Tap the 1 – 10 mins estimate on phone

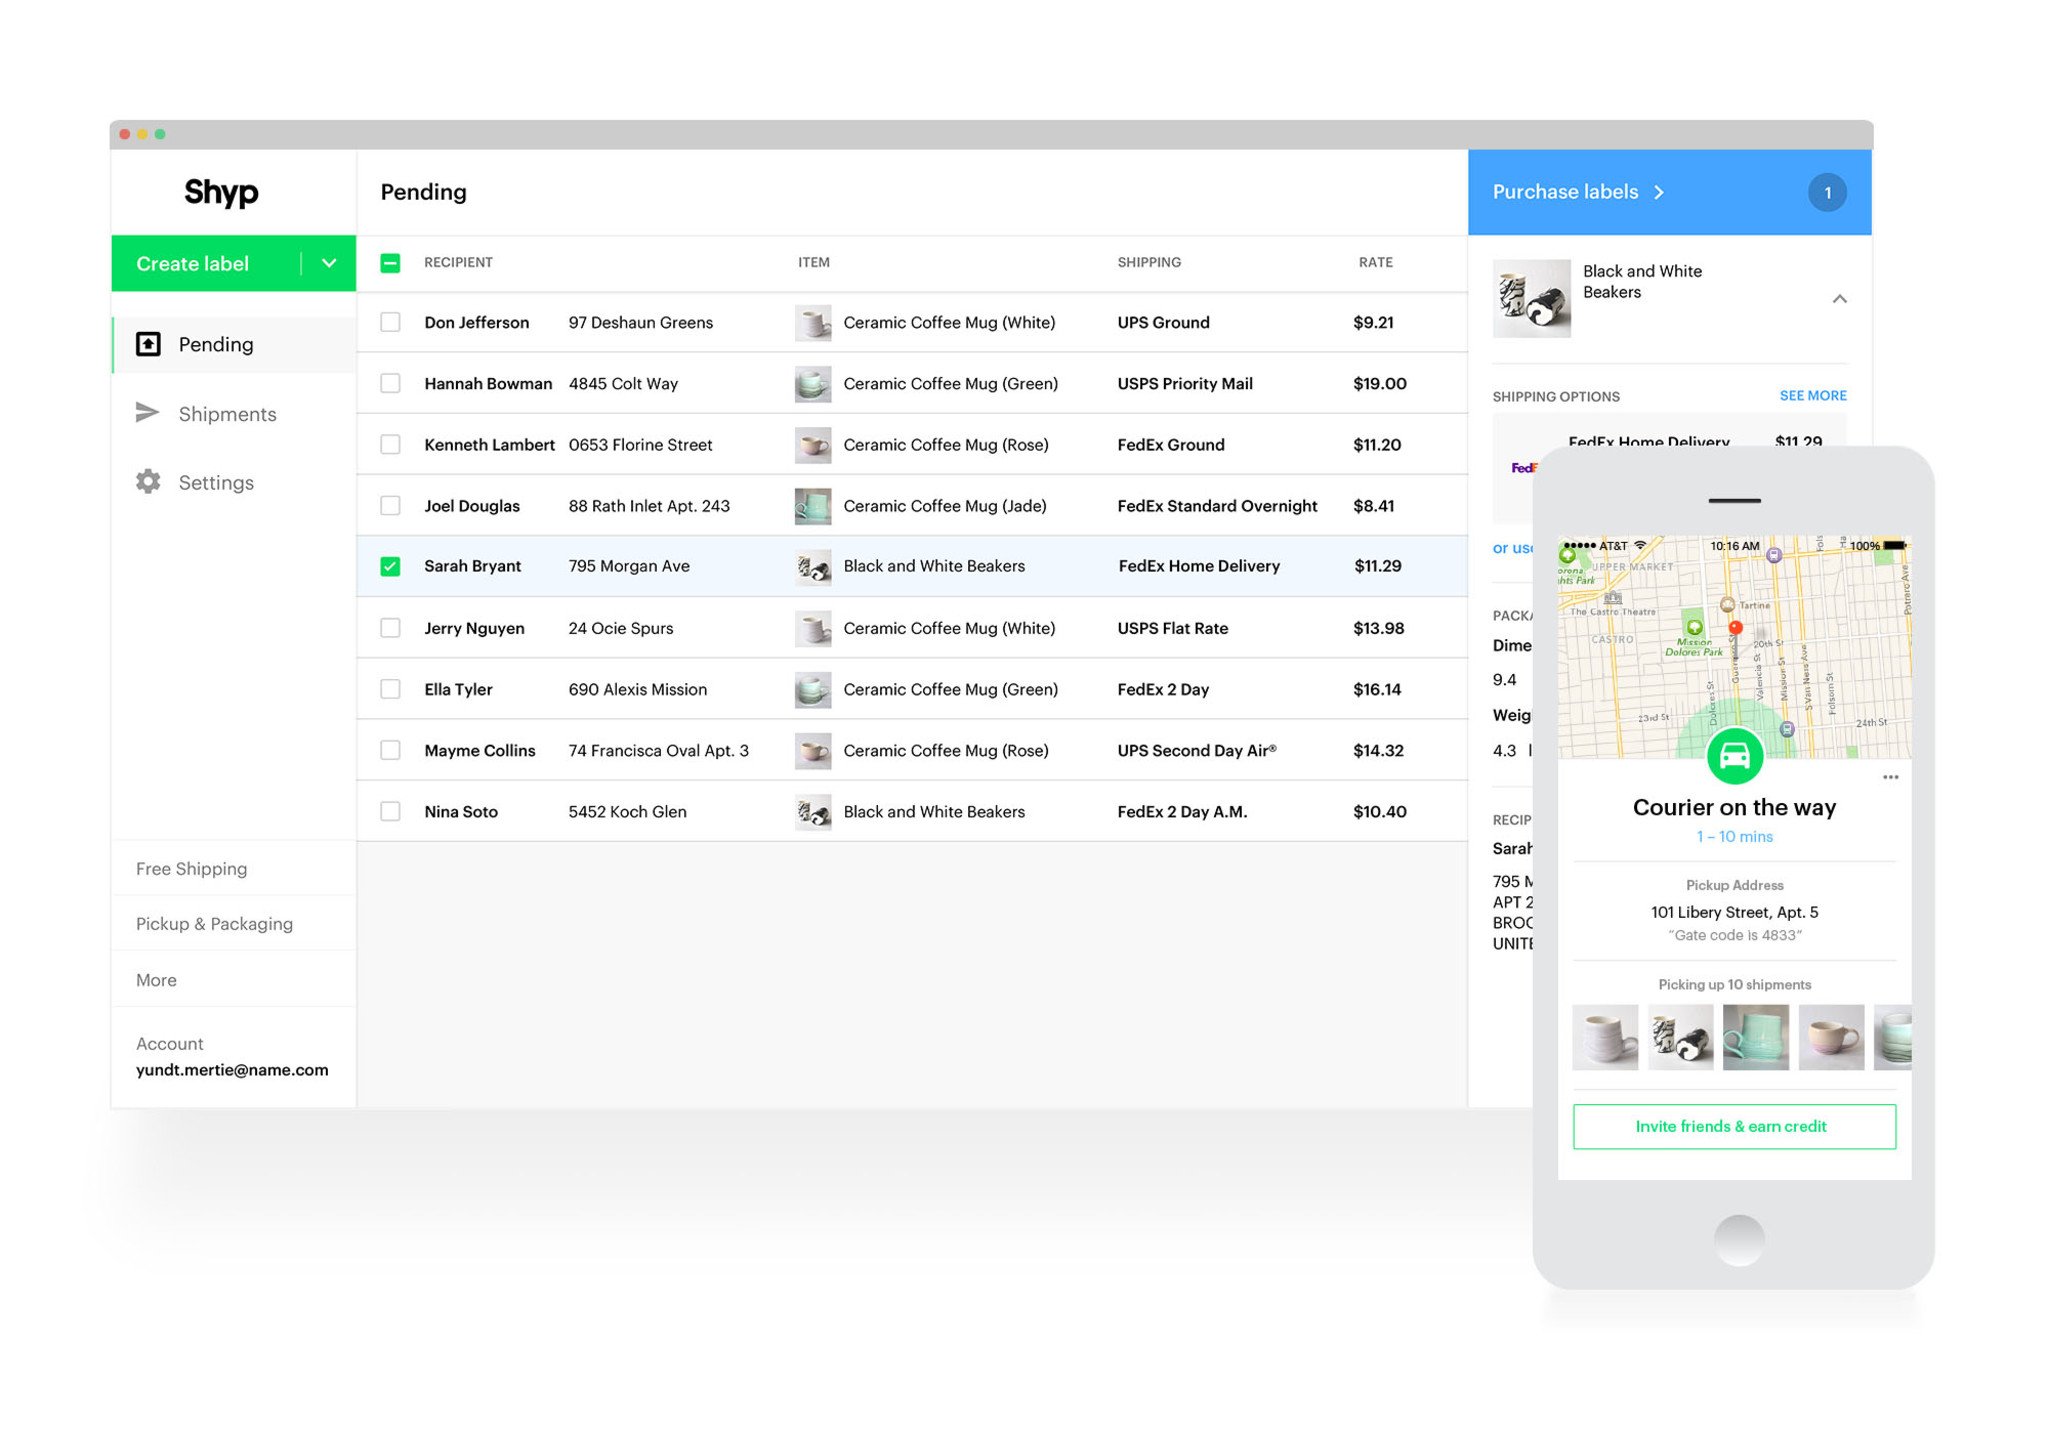1734,836
